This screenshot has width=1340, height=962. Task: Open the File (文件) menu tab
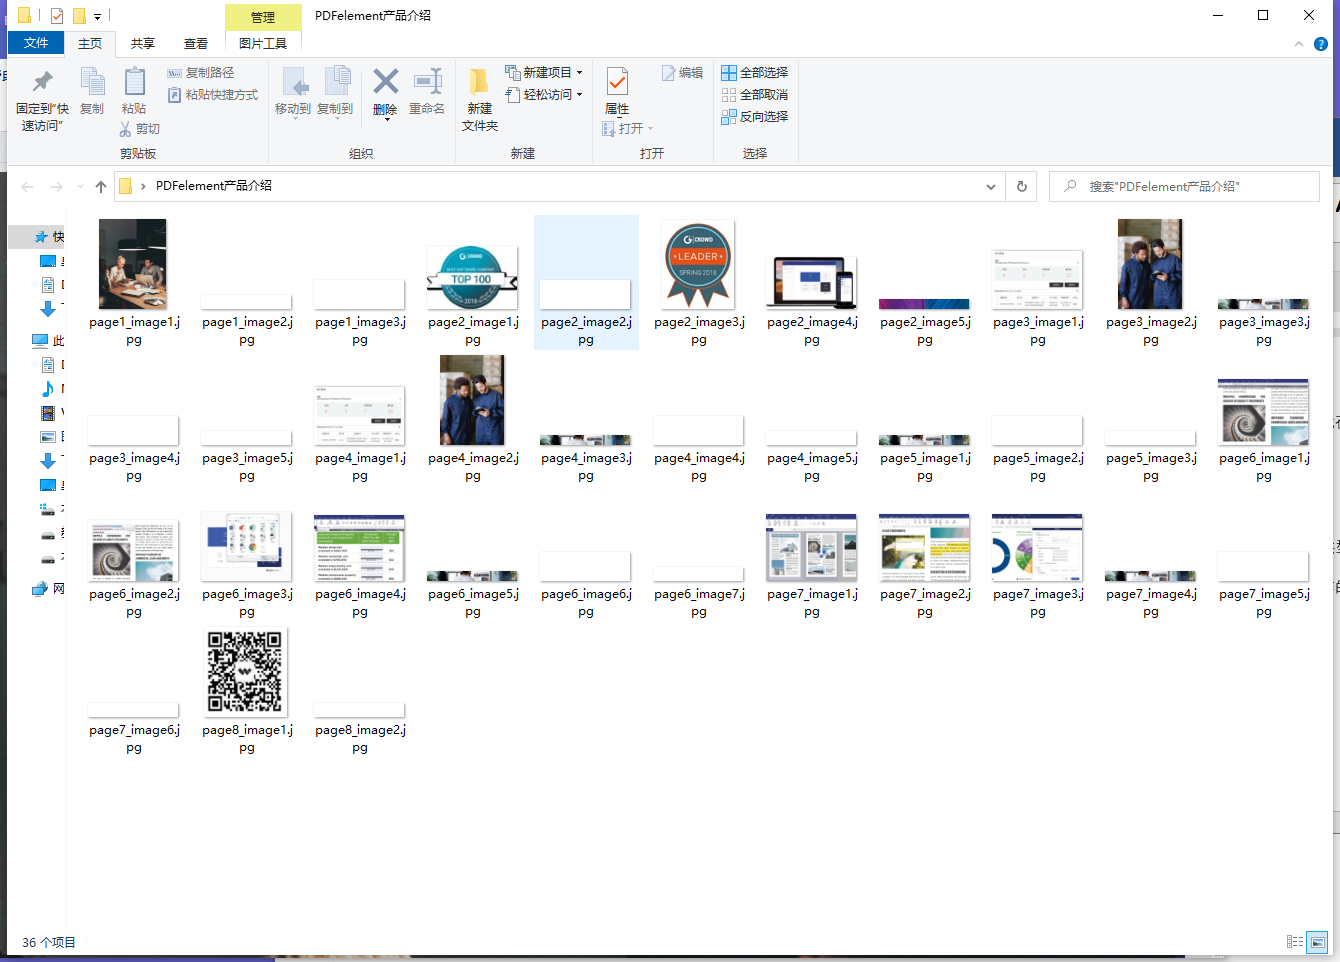[36, 43]
